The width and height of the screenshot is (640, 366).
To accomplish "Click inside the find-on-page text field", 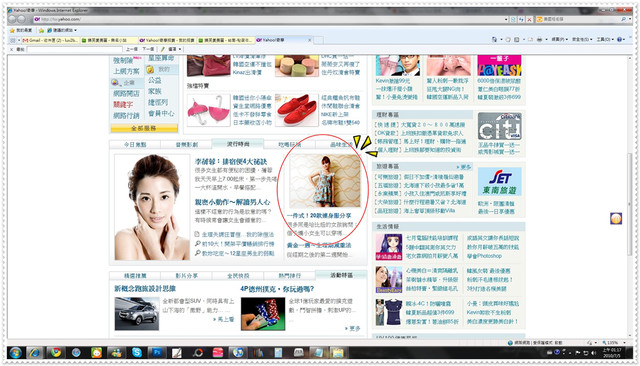I will point(74,49).
